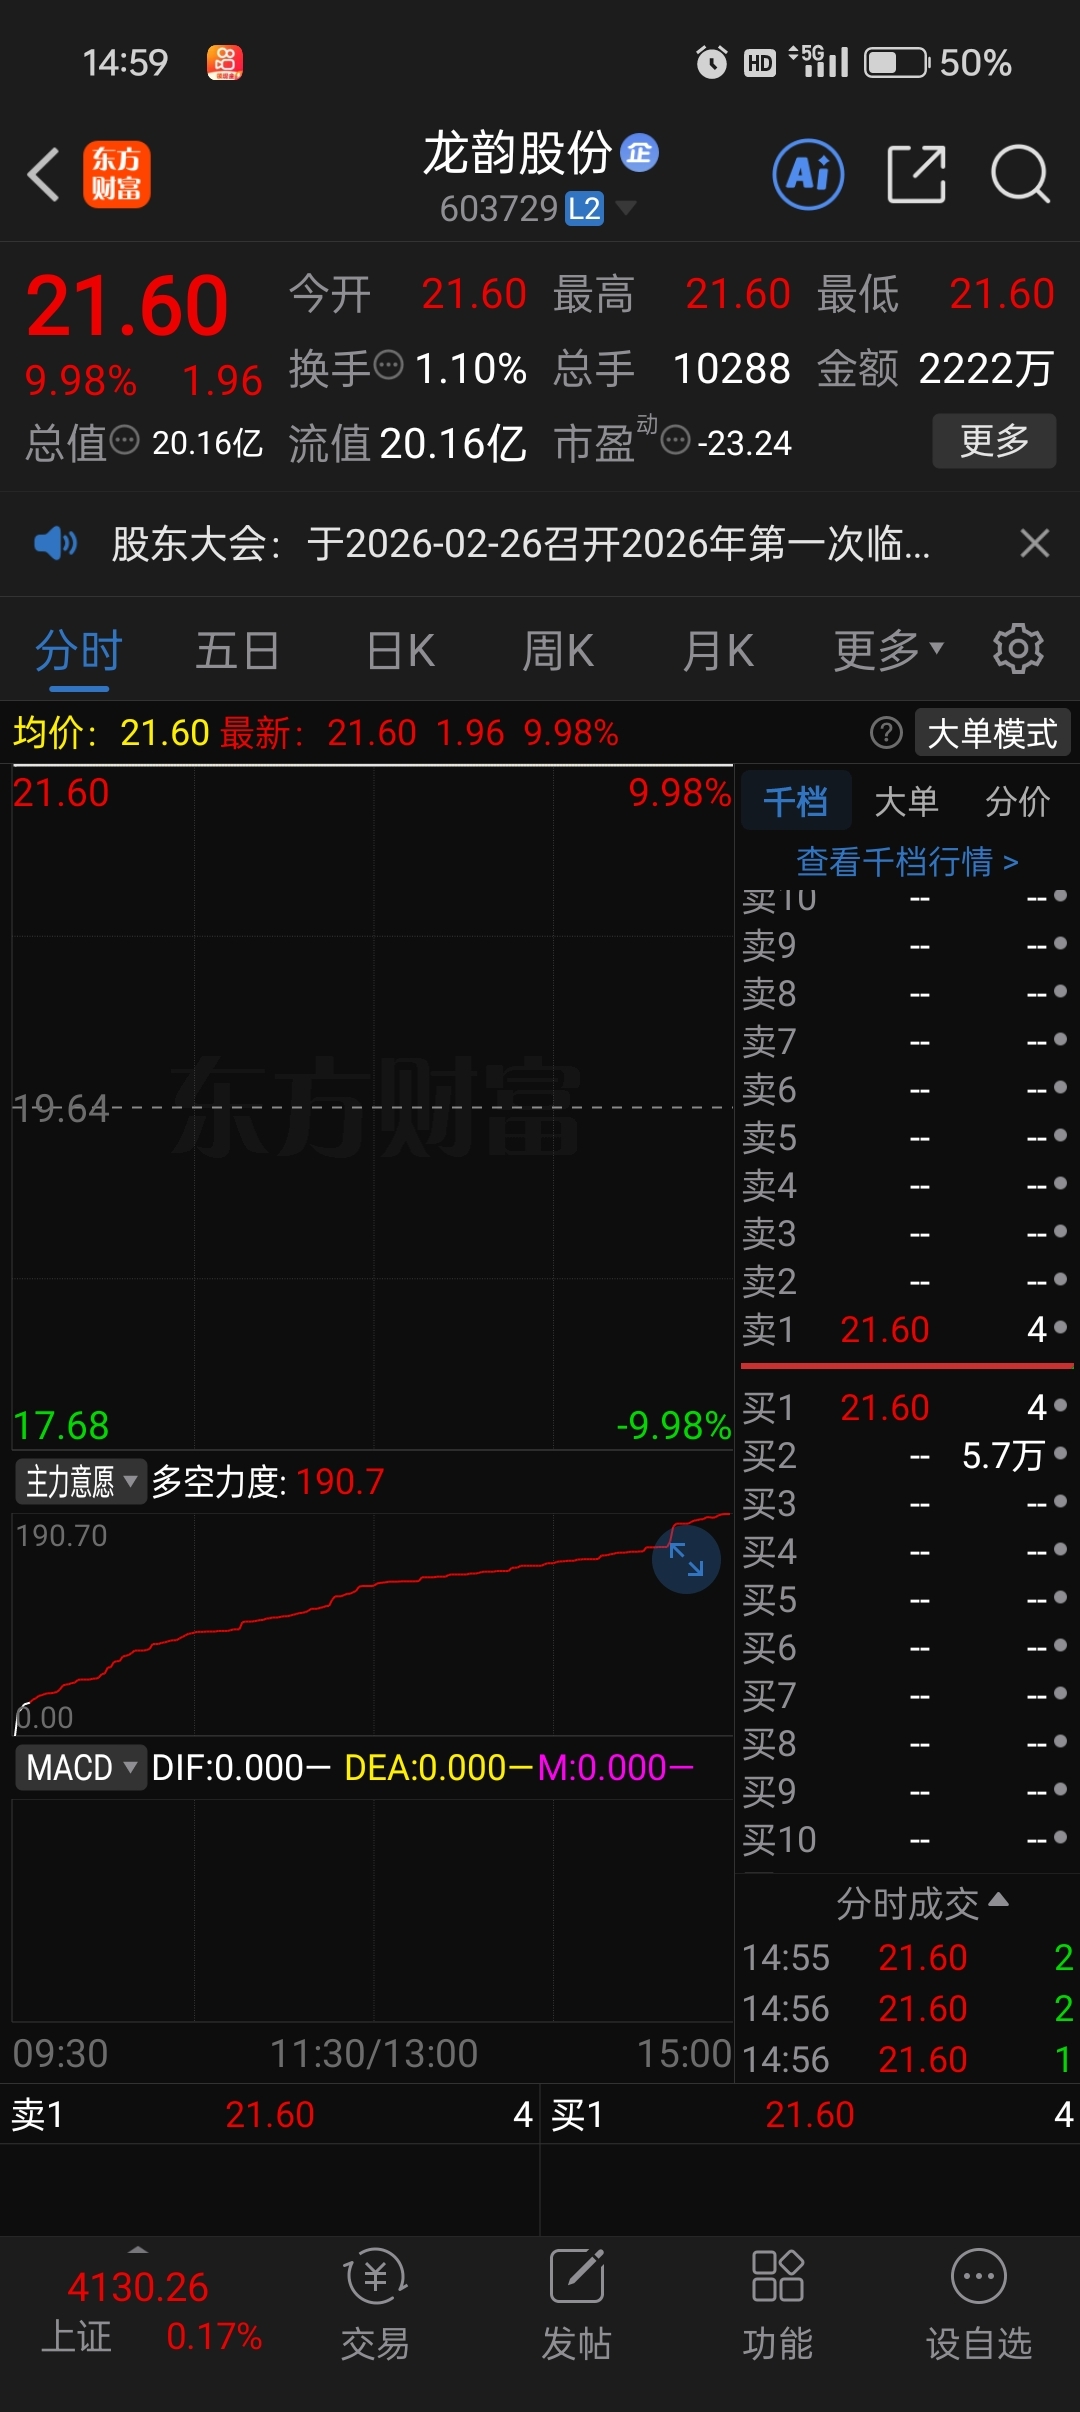
Task: Toggle 大单模式 button
Action: (993, 733)
